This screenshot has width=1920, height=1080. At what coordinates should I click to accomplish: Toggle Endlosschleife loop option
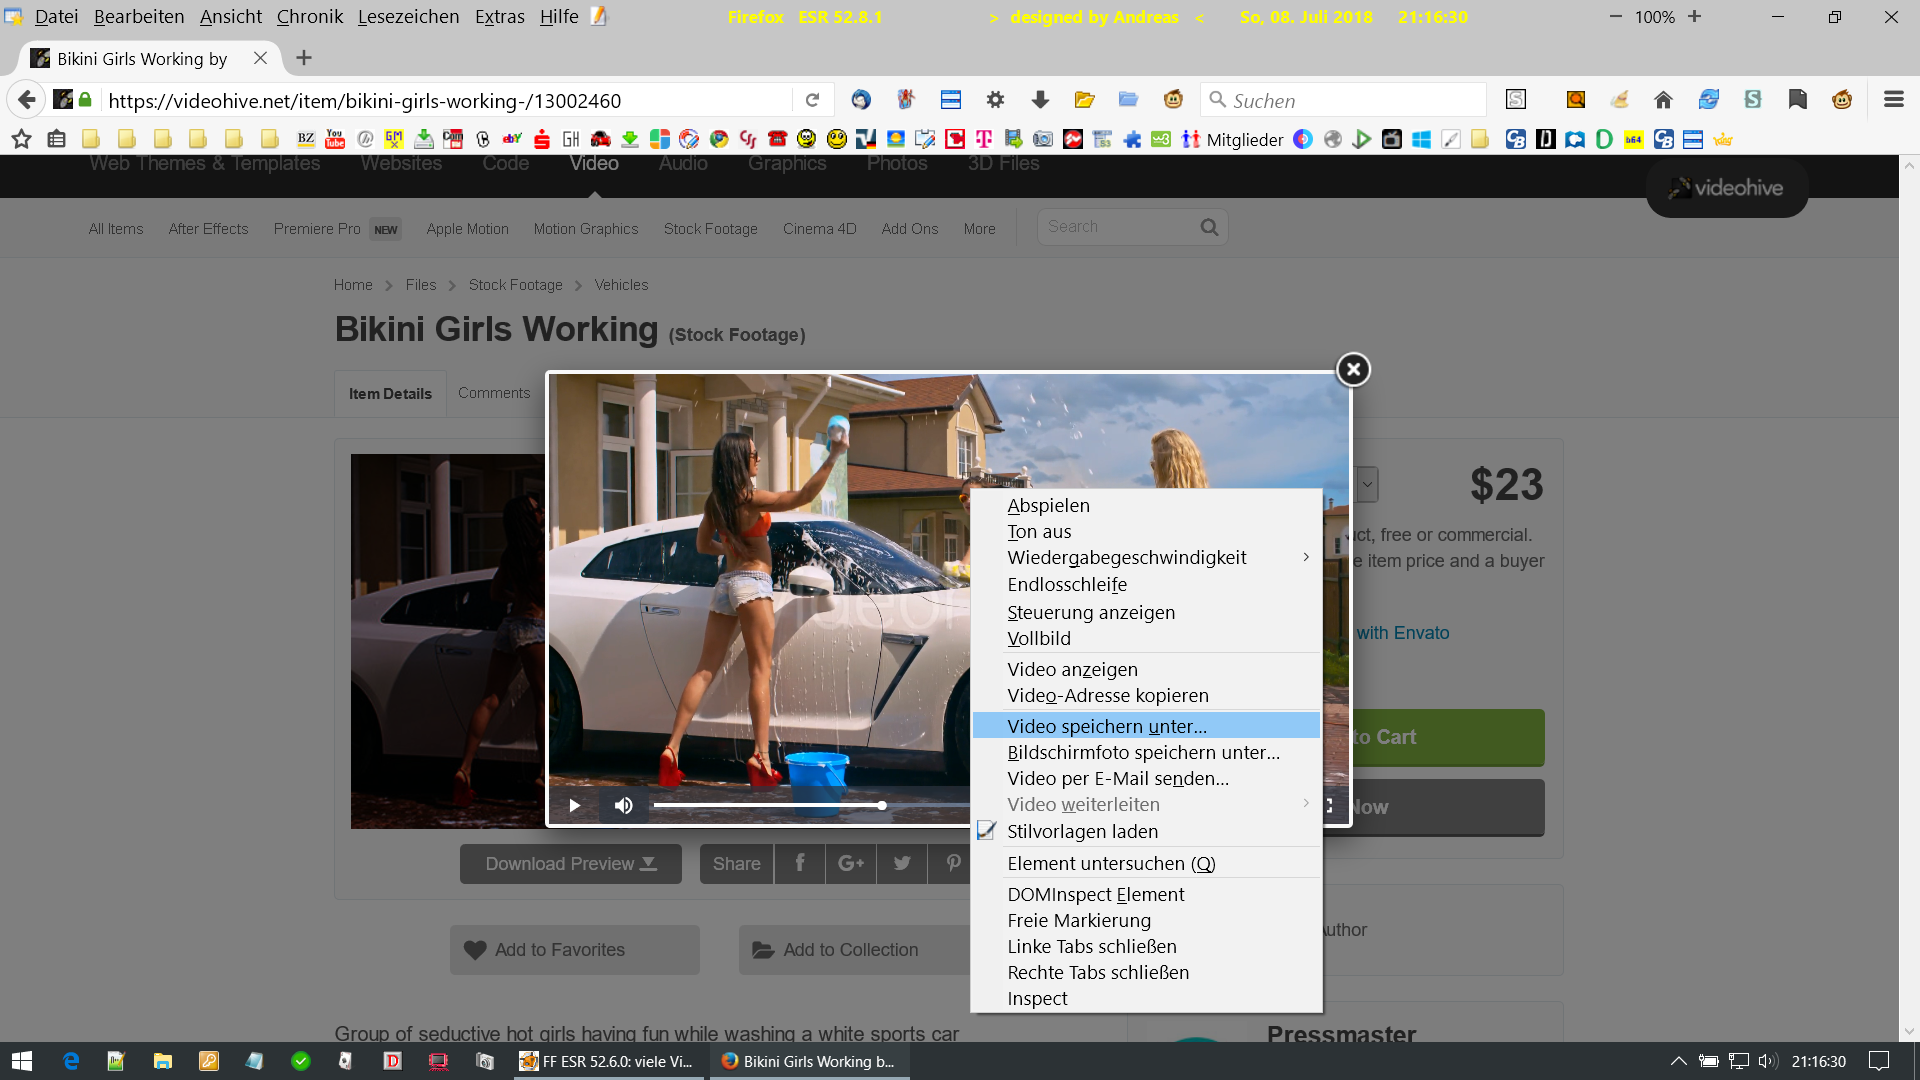click(x=1067, y=585)
